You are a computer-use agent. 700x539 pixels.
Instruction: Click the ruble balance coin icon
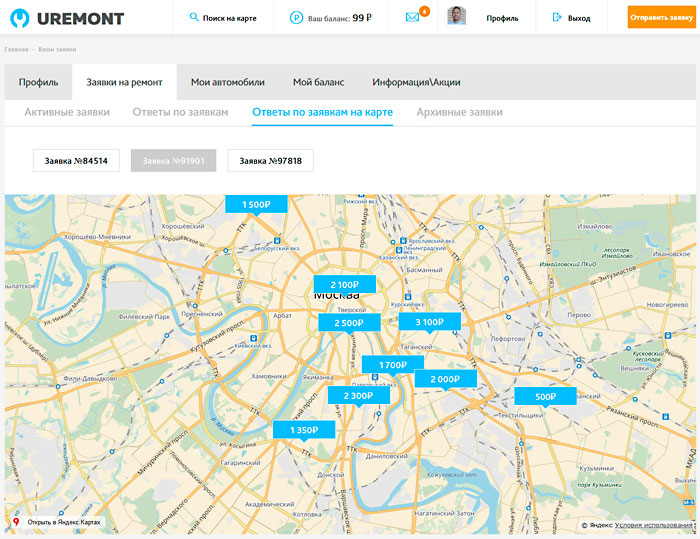coord(296,18)
